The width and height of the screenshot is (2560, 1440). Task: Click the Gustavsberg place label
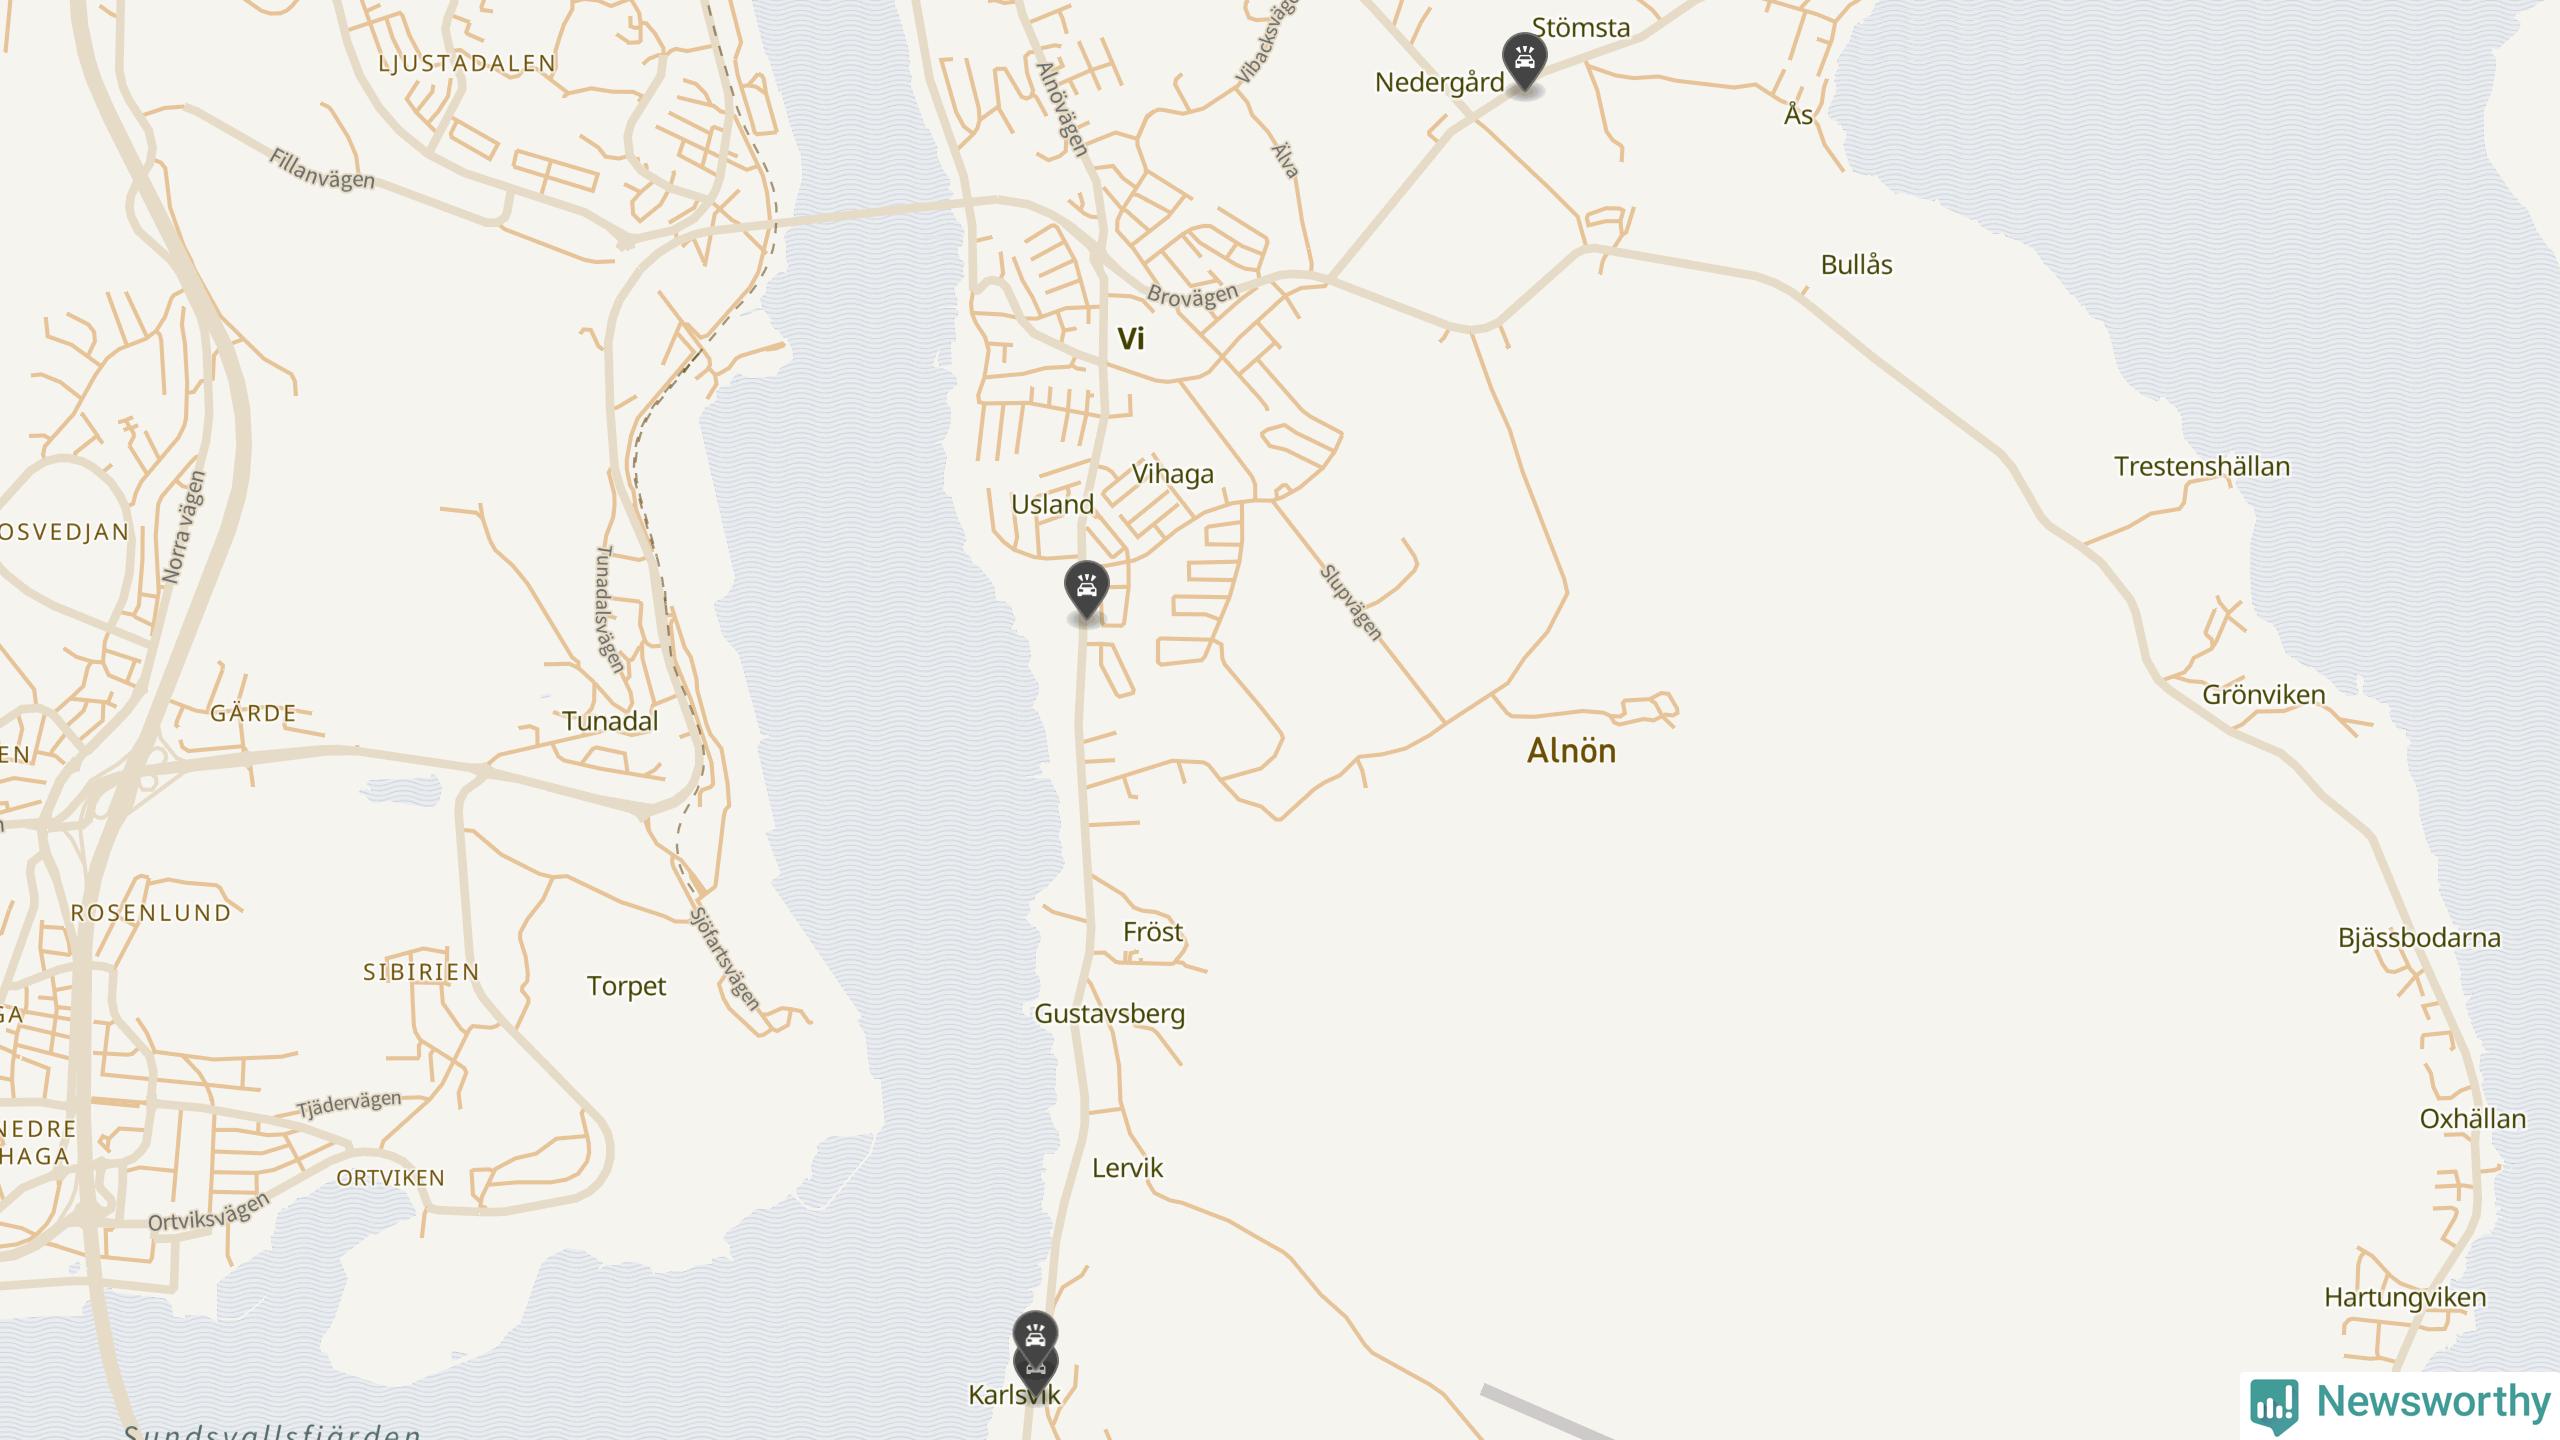click(1109, 1014)
